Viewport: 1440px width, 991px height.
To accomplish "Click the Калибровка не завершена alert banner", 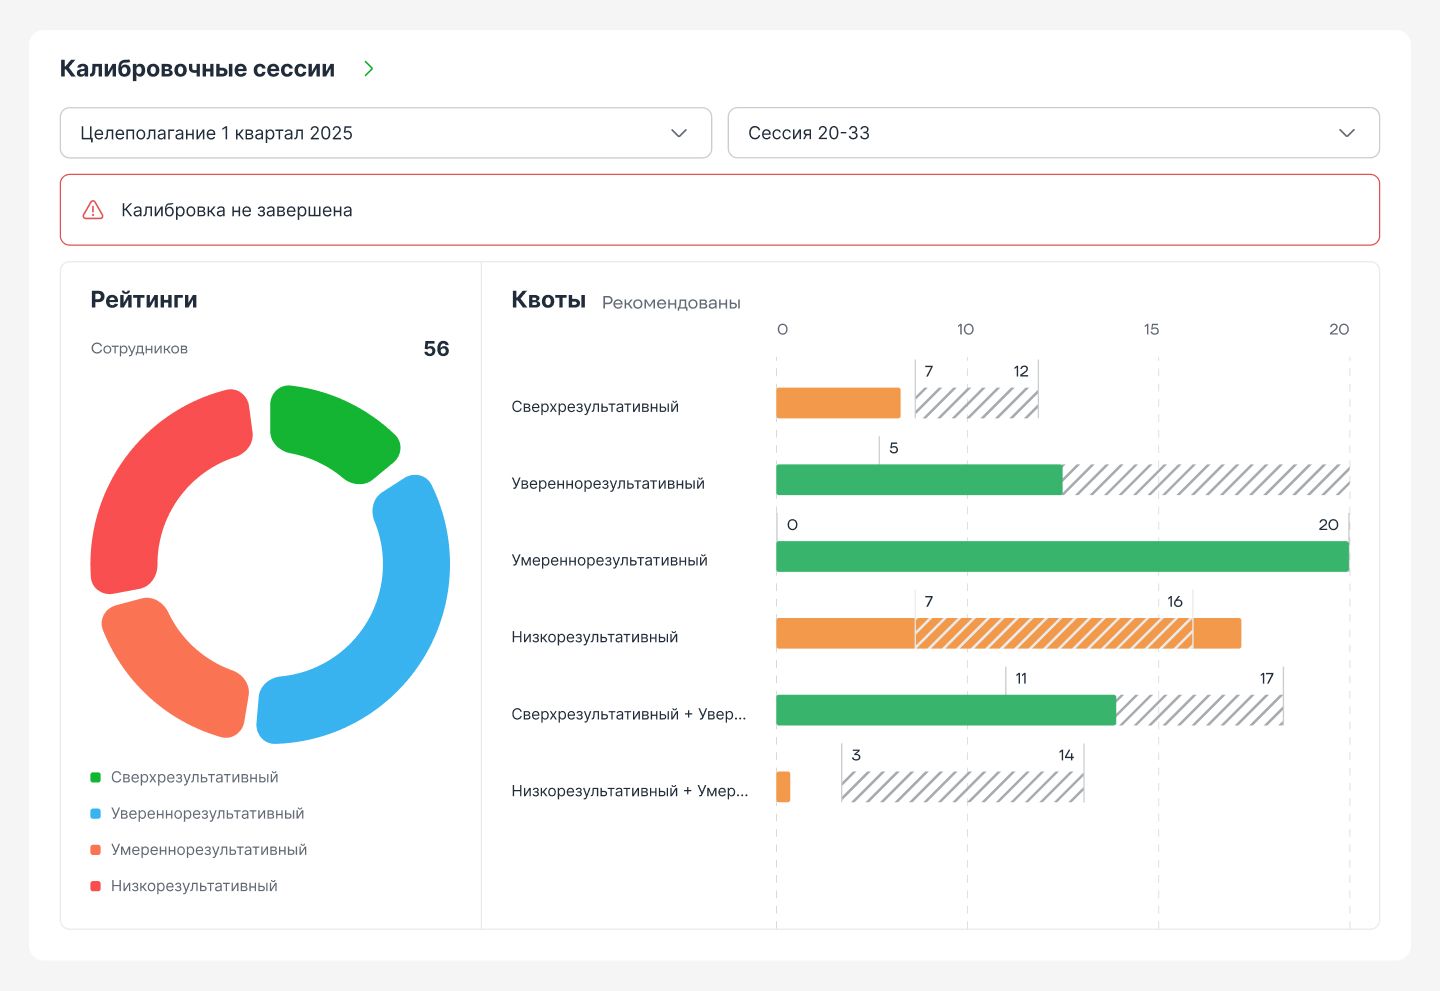I will coord(719,210).
